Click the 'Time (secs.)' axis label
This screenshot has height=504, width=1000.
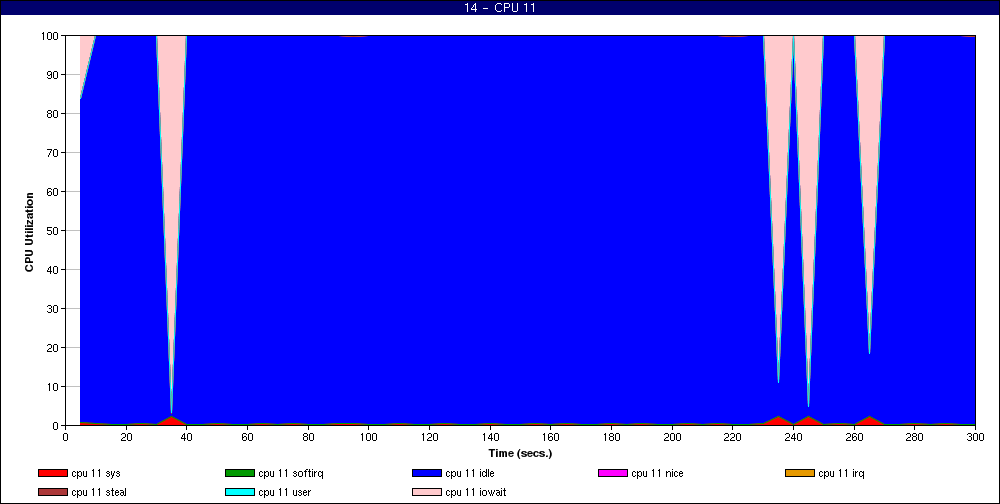click(x=520, y=454)
